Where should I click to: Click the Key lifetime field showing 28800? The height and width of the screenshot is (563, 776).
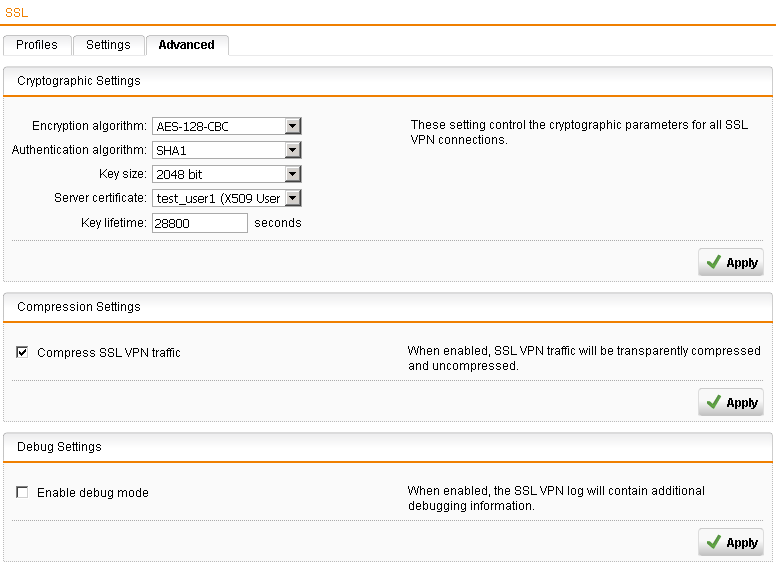click(199, 223)
